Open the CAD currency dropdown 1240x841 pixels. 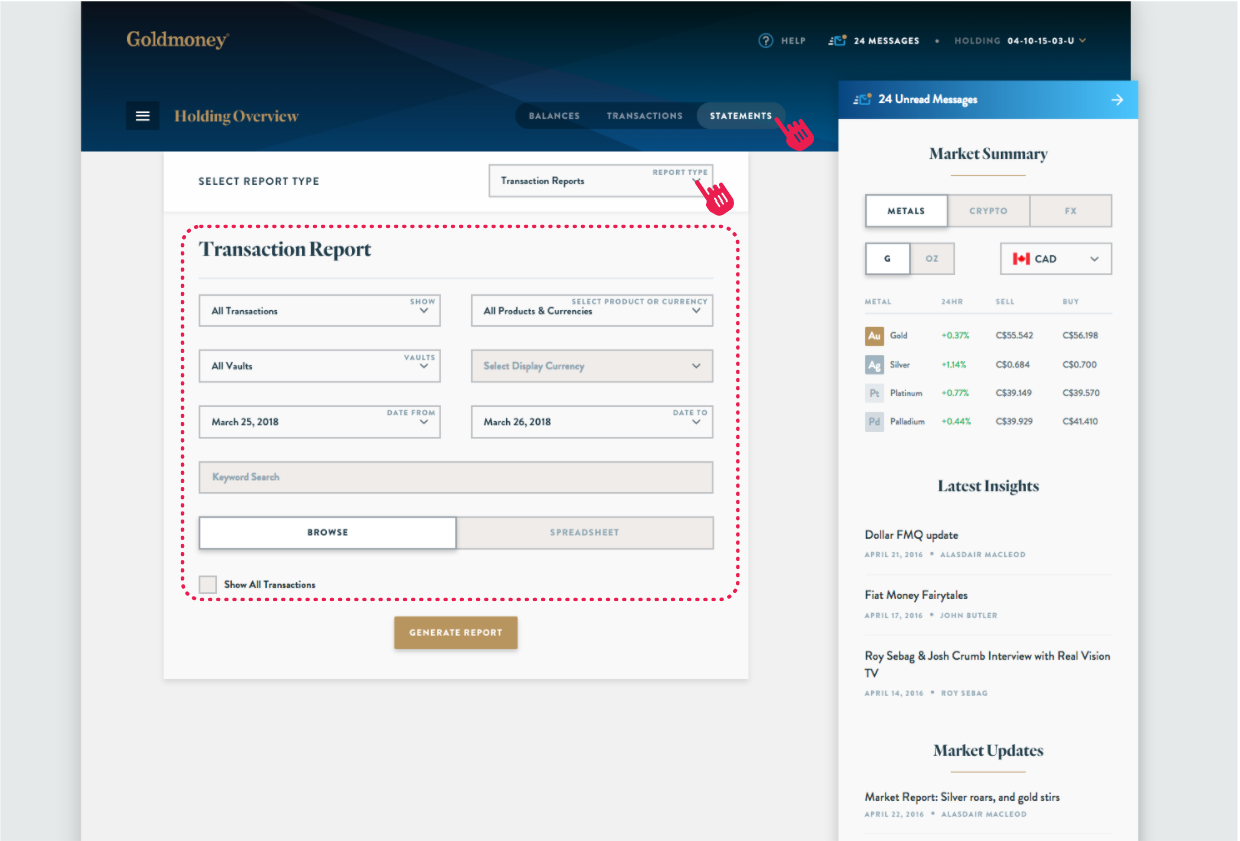click(x=1056, y=259)
